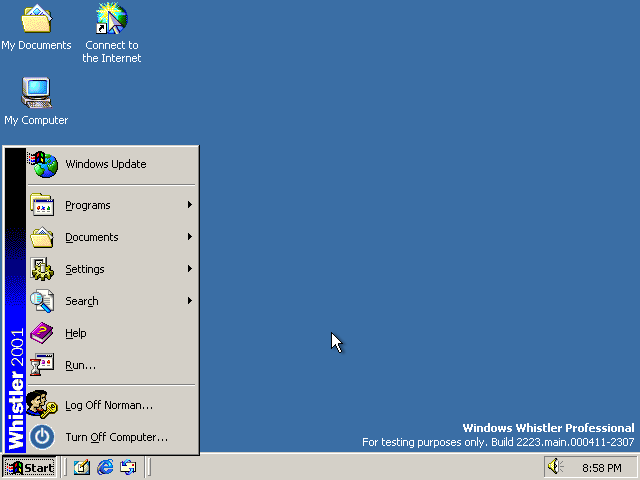Open the My Computer desktop icon
Image resolution: width=640 pixels, height=480 pixels.
pos(36,94)
